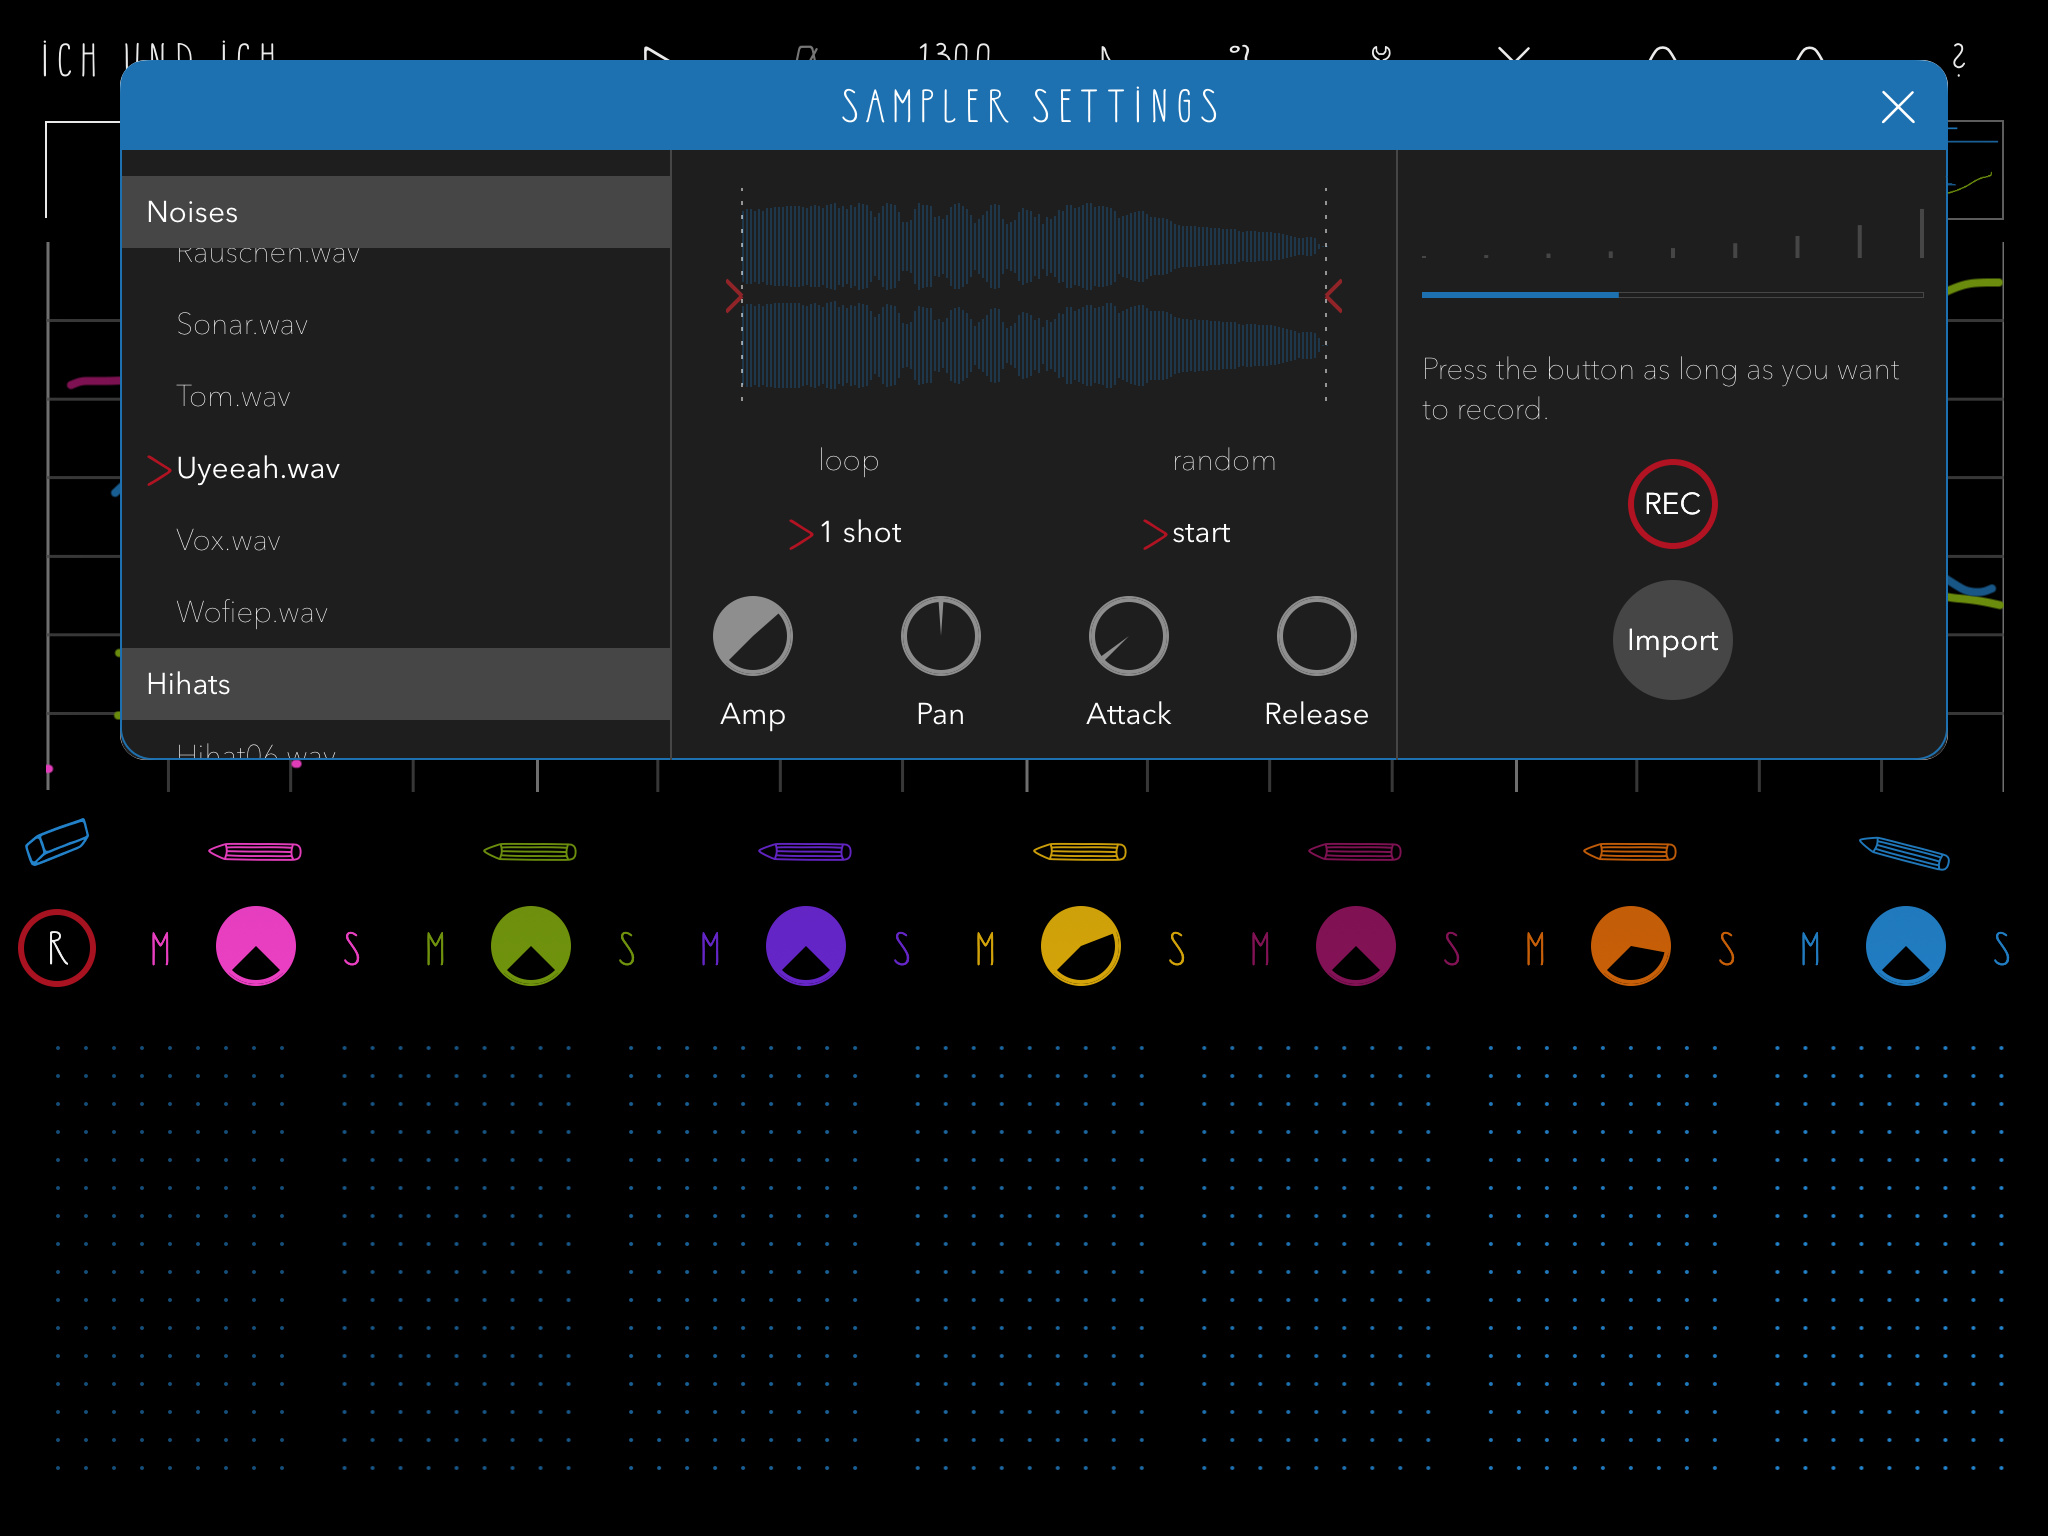Solo the green track with S
2048x1536 pixels.
coord(627,948)
